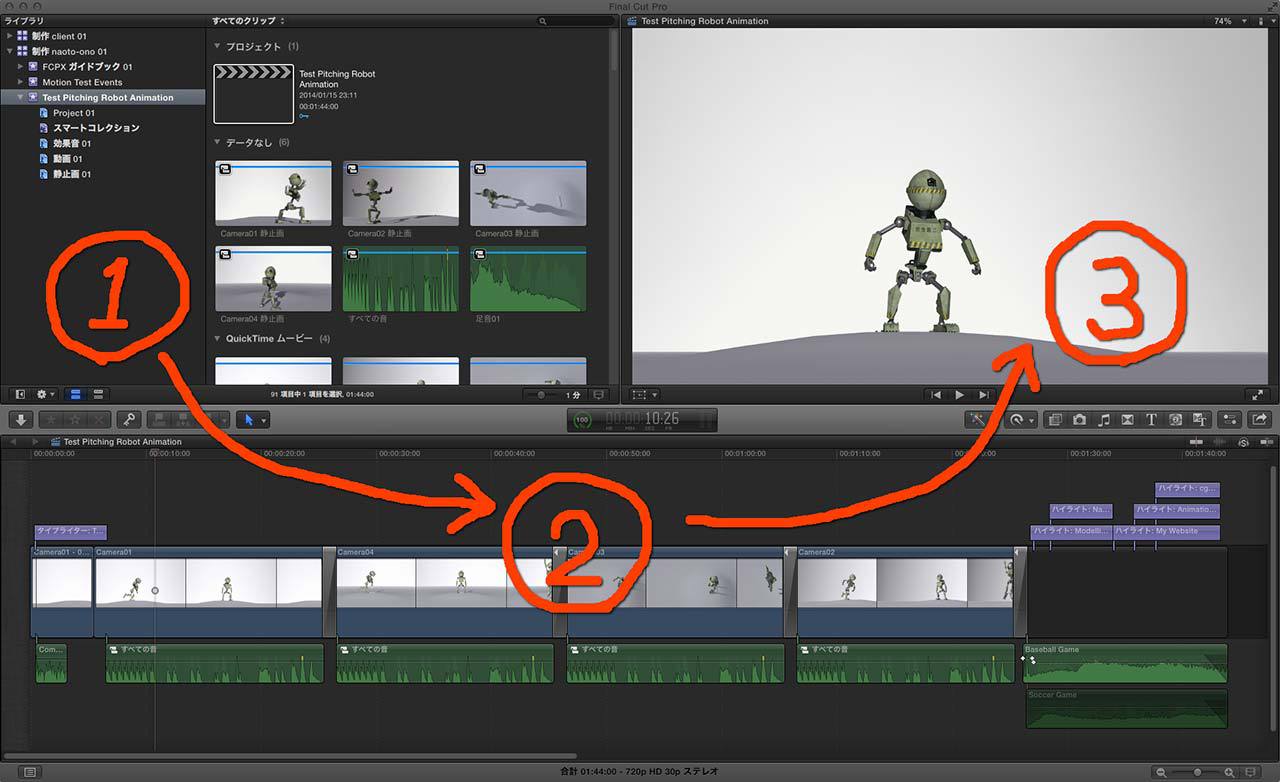Show the Effects browser
Image resolution: width=1280 pixels, height=782 pixels.
click(x=1055, y=420)
